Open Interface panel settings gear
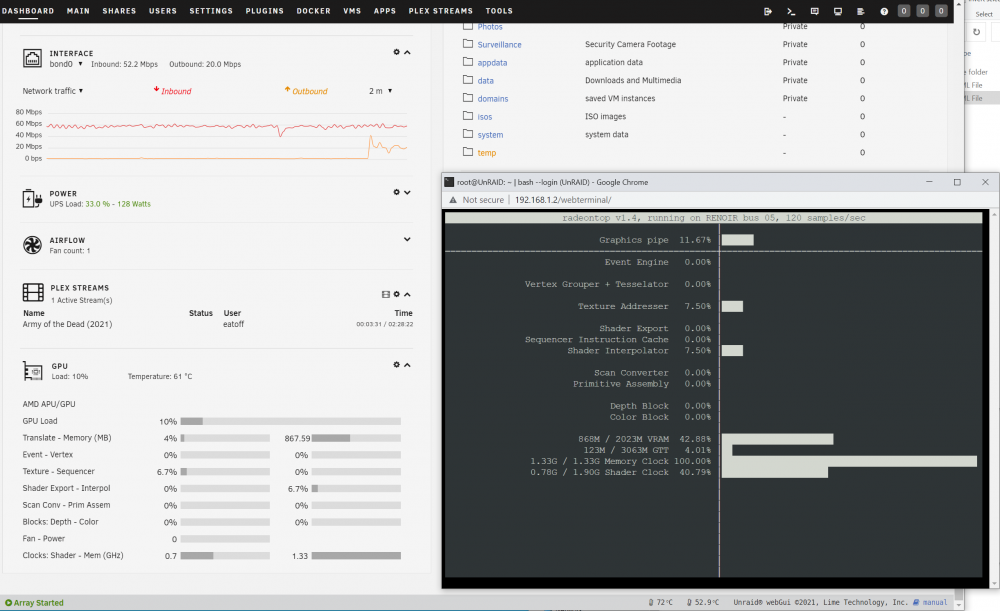The width and height of the screenshot is (1000, 611). 396,52
